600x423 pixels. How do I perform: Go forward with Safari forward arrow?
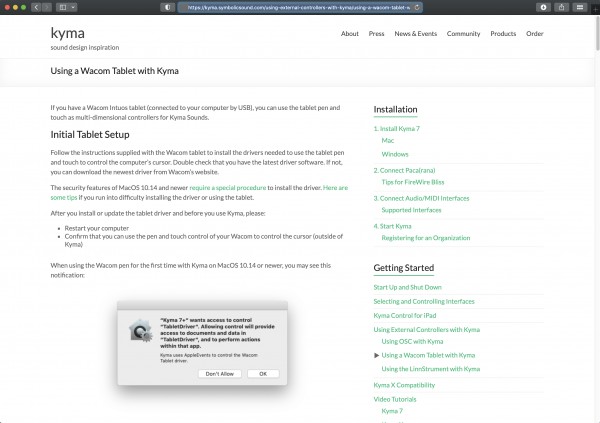(x=47, y=7)
